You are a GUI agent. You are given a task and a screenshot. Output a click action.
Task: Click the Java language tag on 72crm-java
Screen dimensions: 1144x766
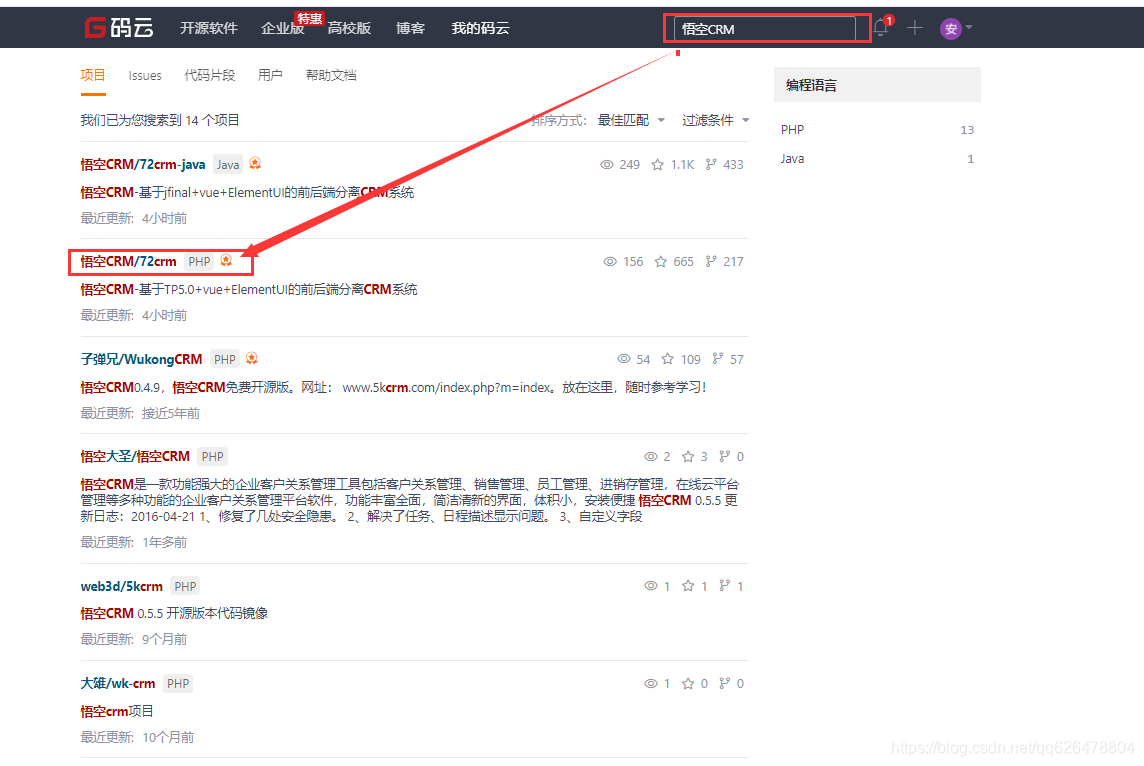228,165
